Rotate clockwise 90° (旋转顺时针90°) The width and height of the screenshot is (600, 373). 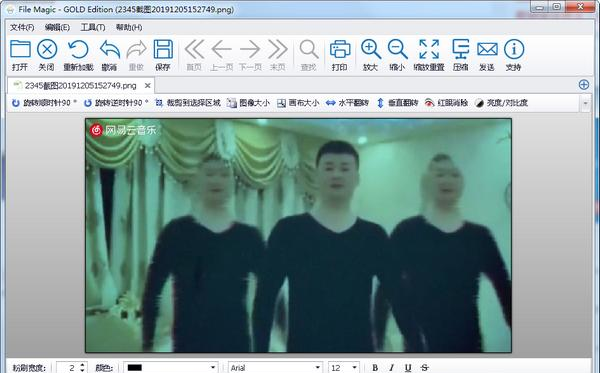pyautogui.click(x=44, y=103)
